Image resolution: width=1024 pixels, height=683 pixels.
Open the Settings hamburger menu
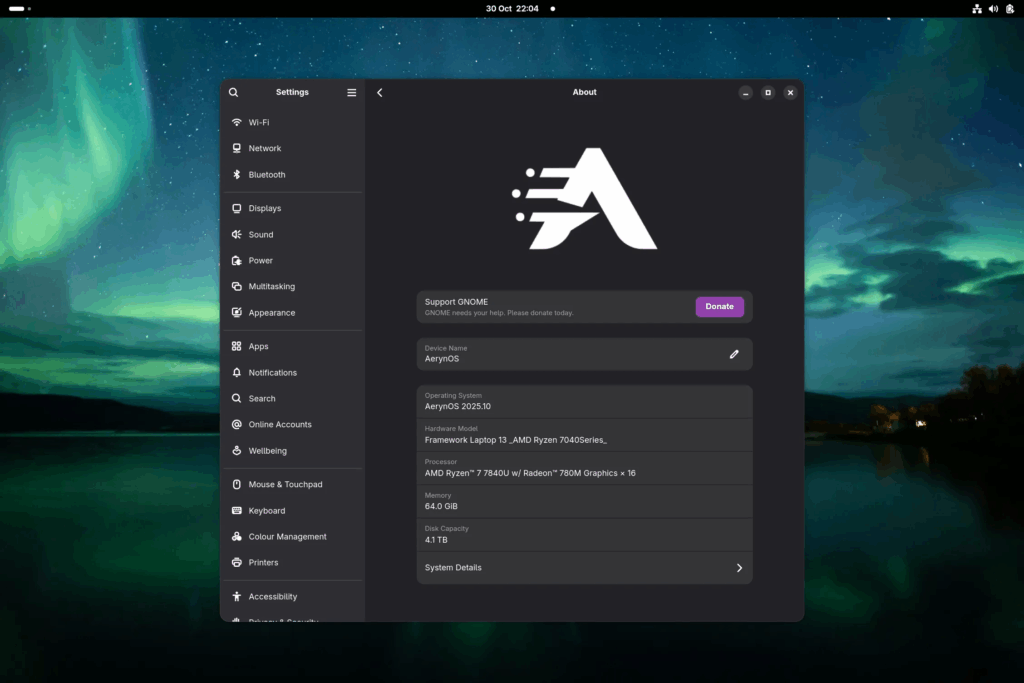pos(351,92)
